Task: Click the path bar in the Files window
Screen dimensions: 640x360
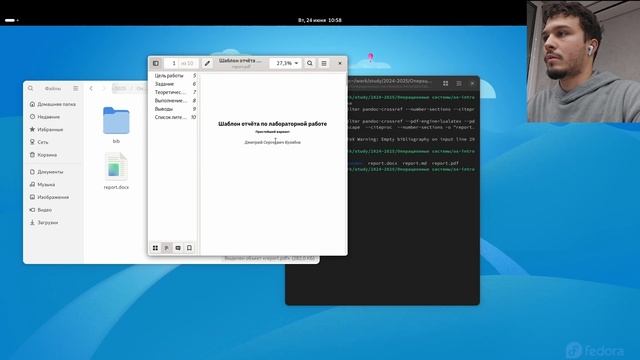Action: pyautogui.click(x=130, y=88)
